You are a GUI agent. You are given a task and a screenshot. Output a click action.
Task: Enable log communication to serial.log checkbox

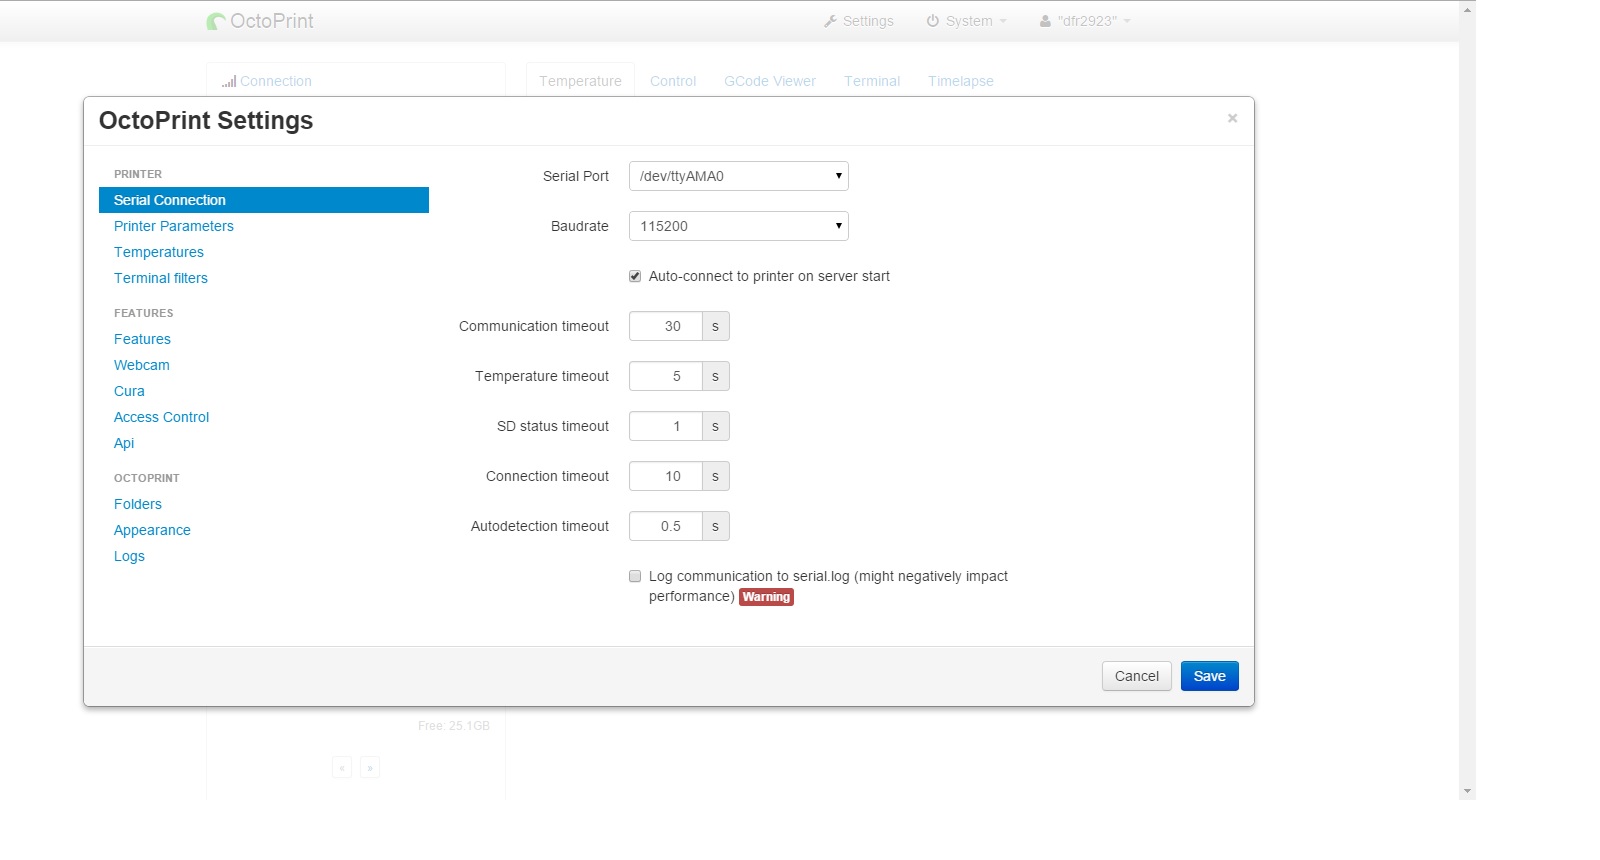[635, 576]
